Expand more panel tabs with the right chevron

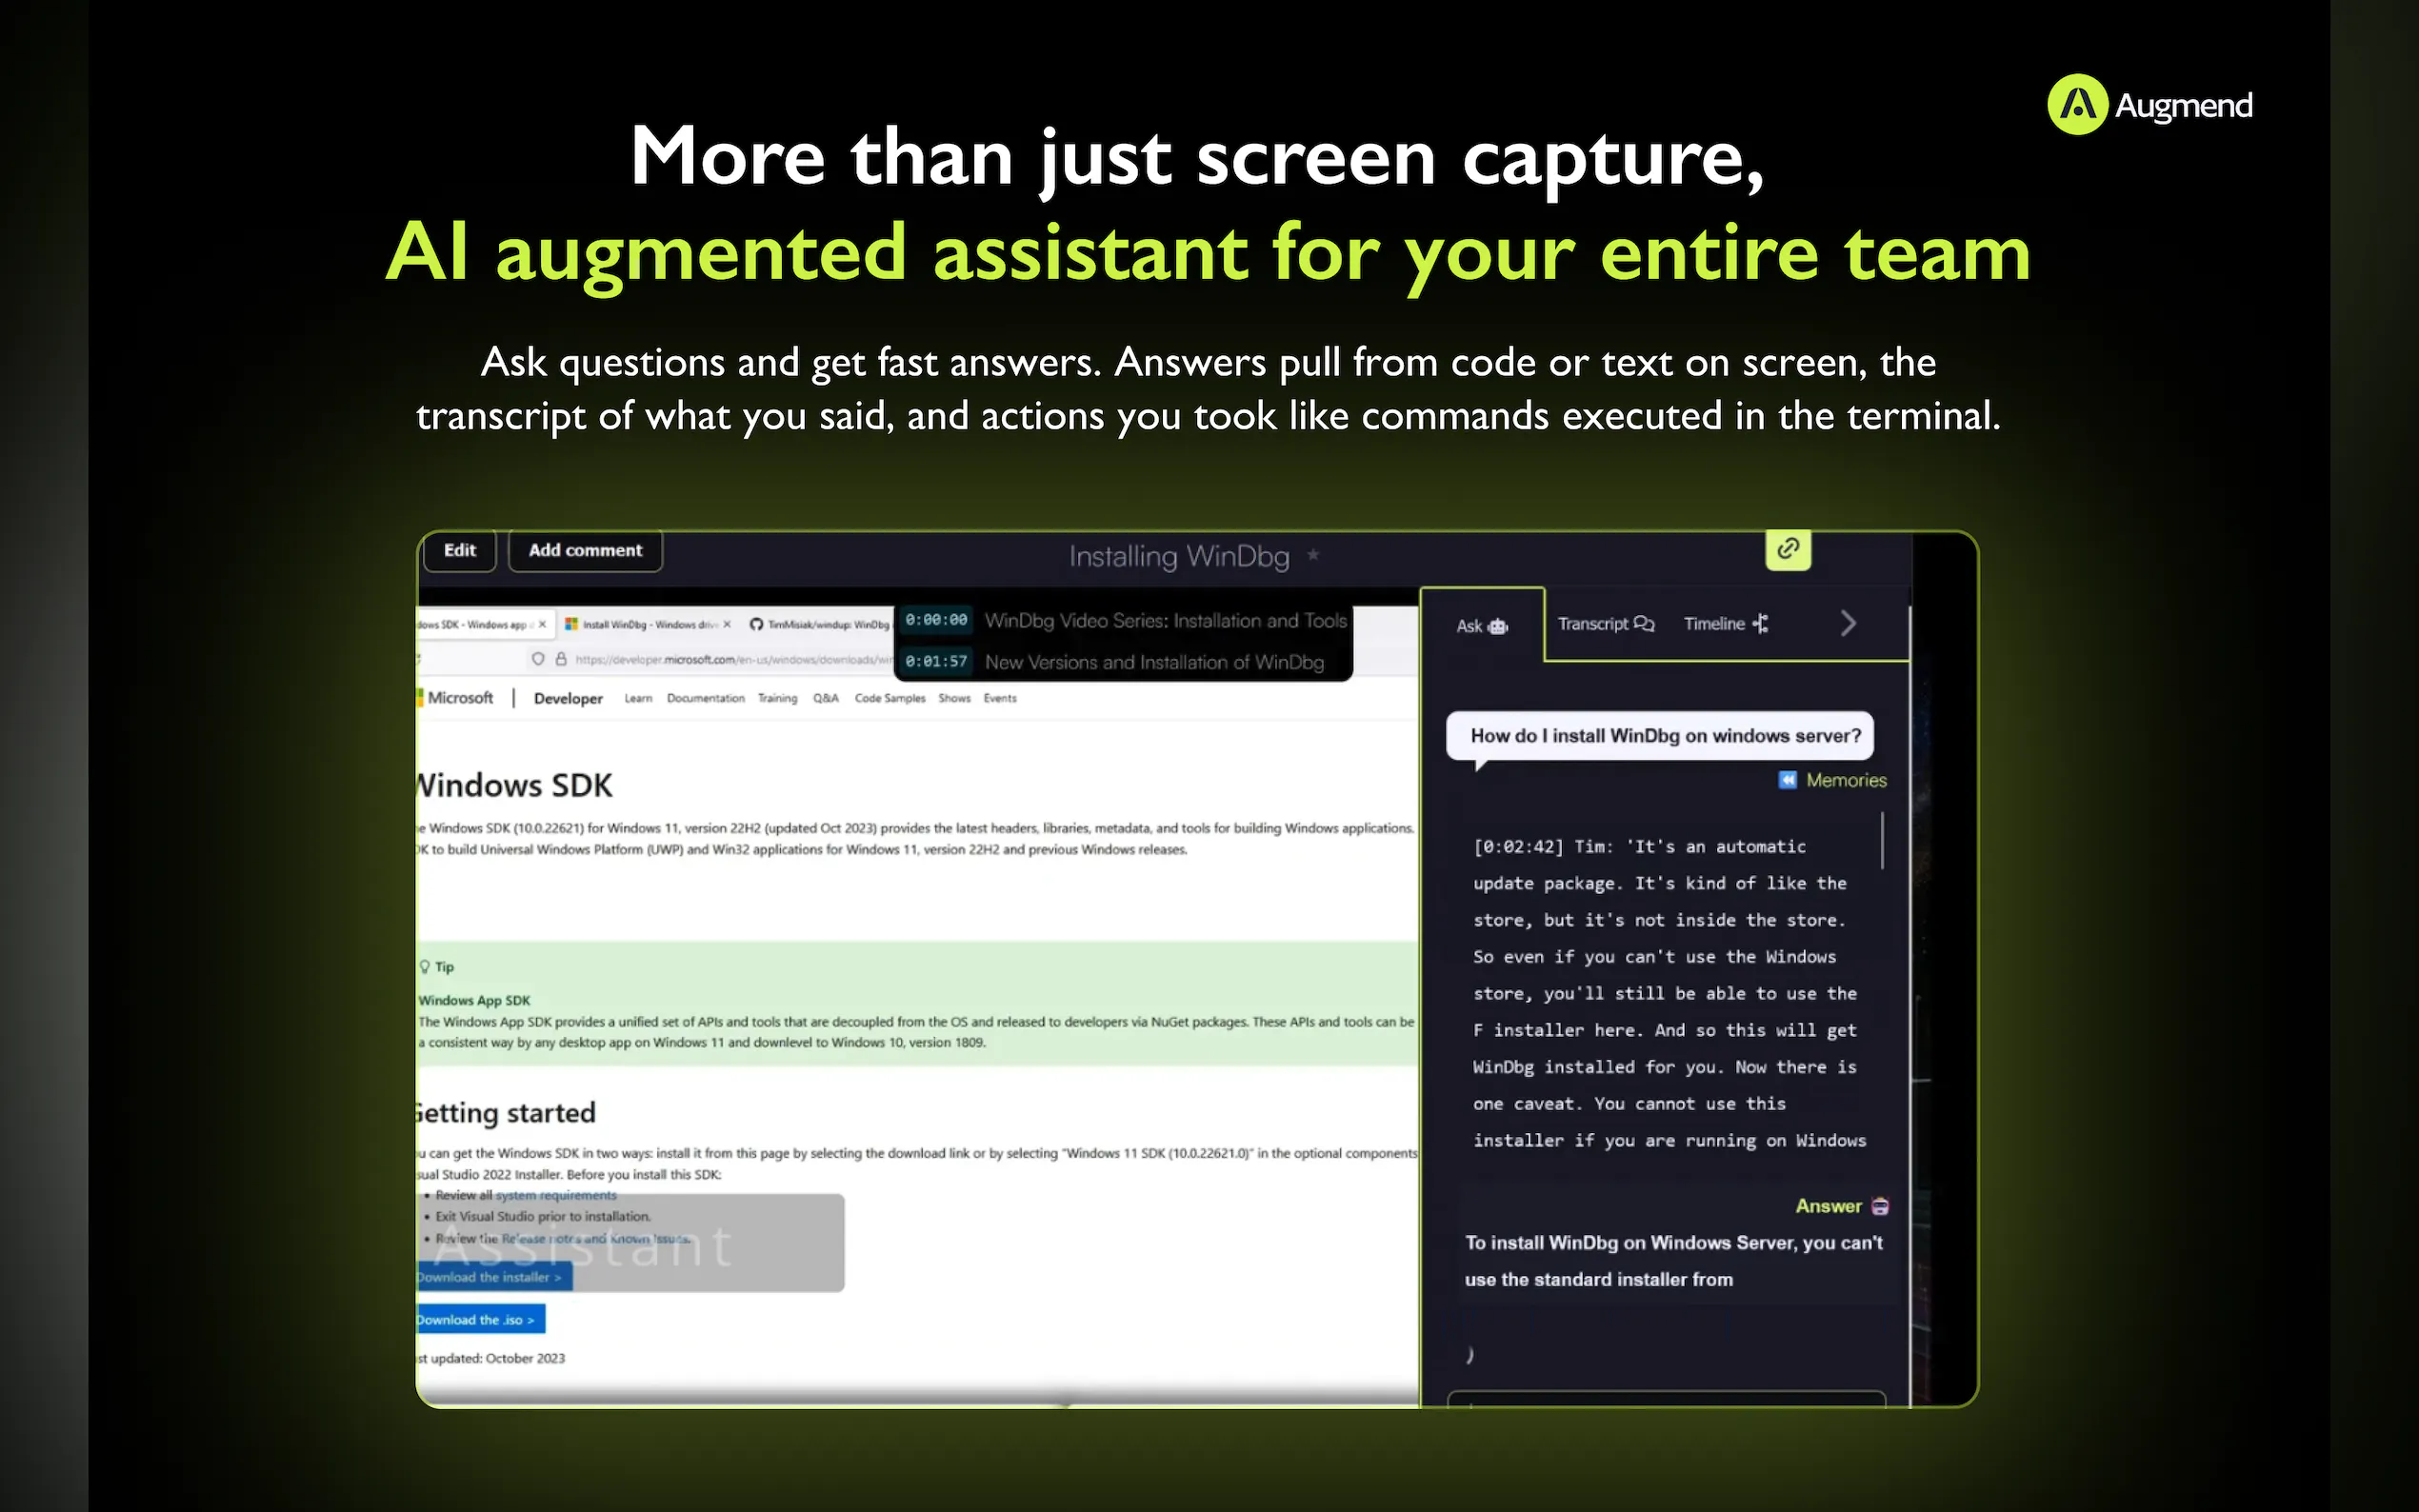point(1848,624)
